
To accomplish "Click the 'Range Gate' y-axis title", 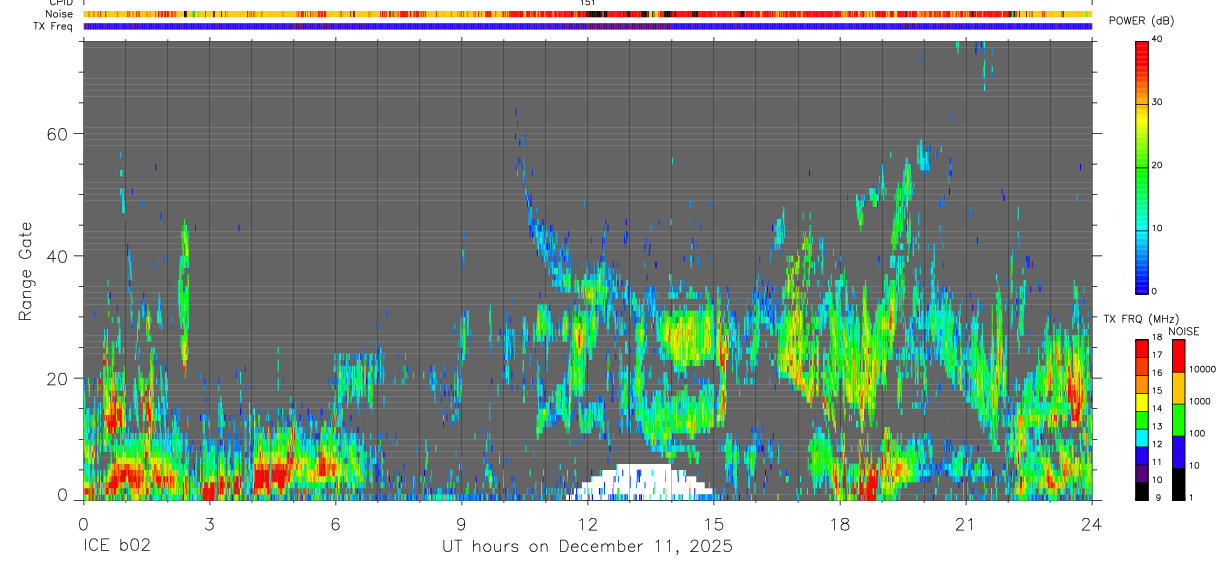I will click(x=24, y=272).
